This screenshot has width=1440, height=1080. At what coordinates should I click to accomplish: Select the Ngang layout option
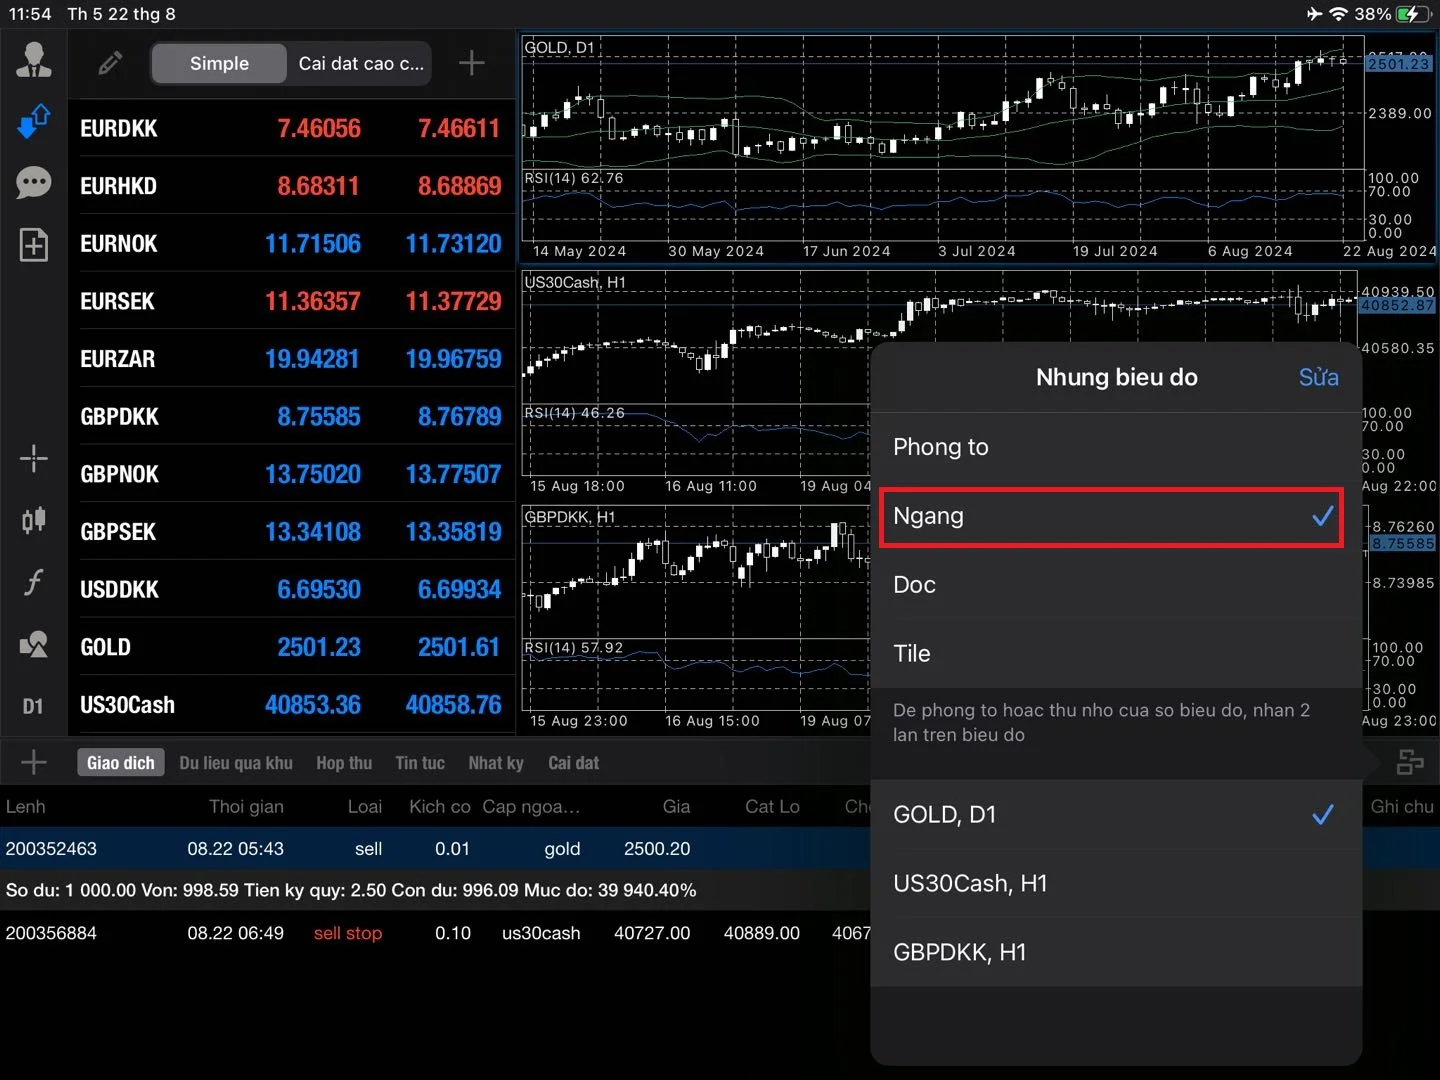pos(1116,516)
